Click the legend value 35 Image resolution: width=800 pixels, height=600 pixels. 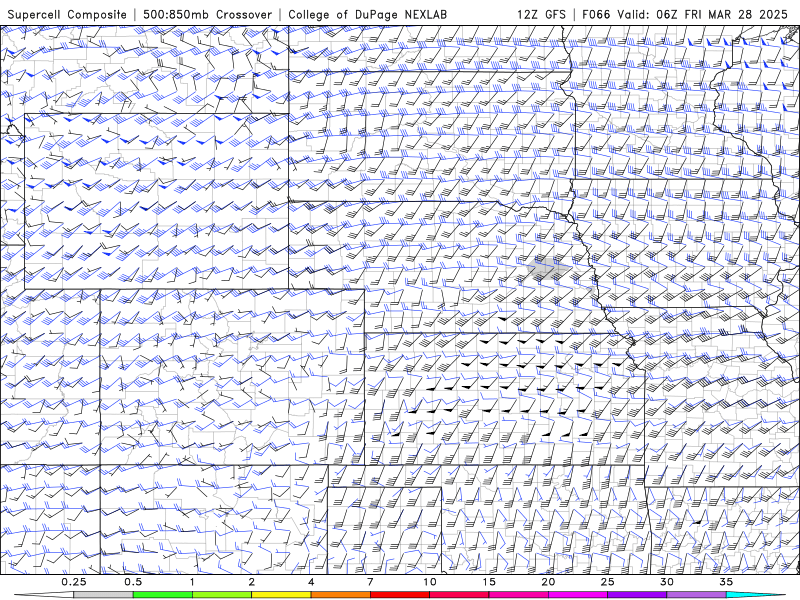point(726,582)
